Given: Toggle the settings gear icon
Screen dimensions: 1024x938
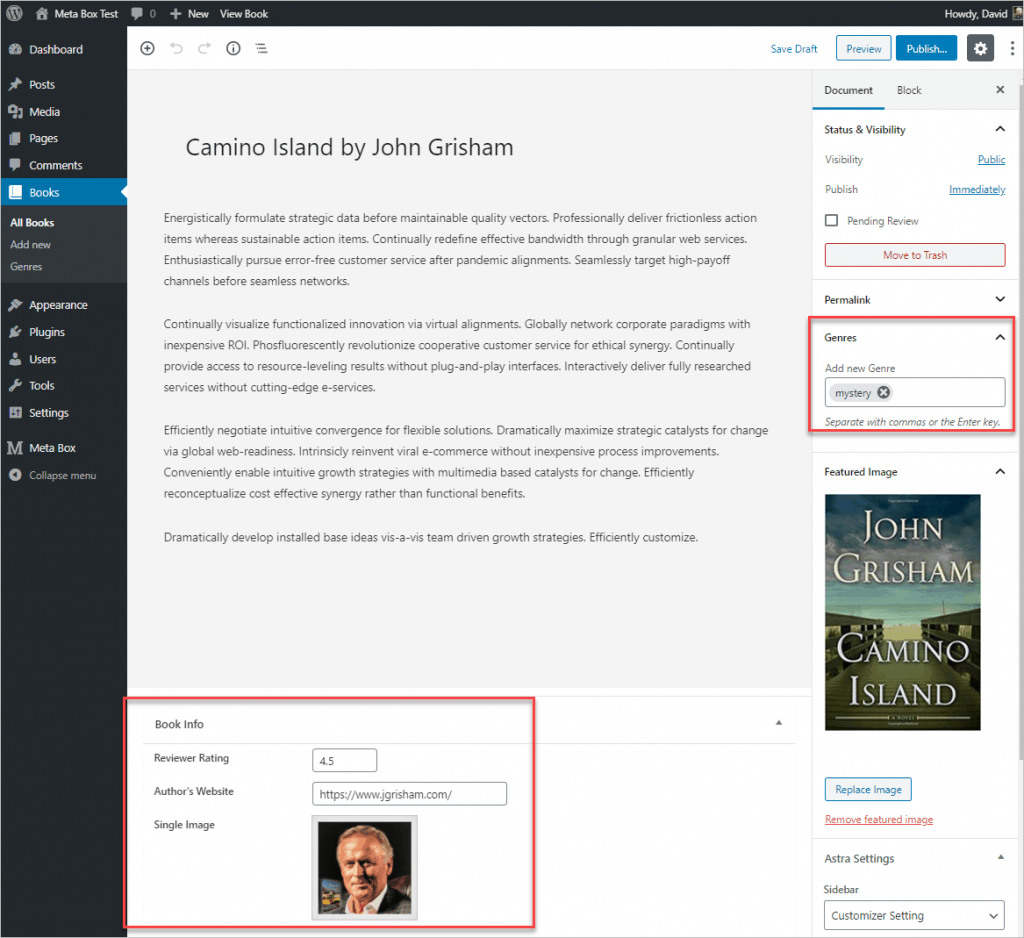Looking at the screenshot, I should tap(980, 48).
